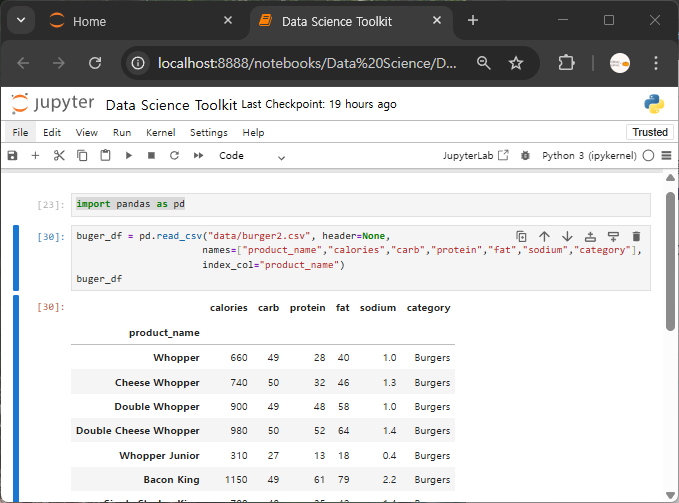The height and width of the screenshot is (503, 679).
Task: Open the zoom magnifier in address bar
Action: click(484, 63)
